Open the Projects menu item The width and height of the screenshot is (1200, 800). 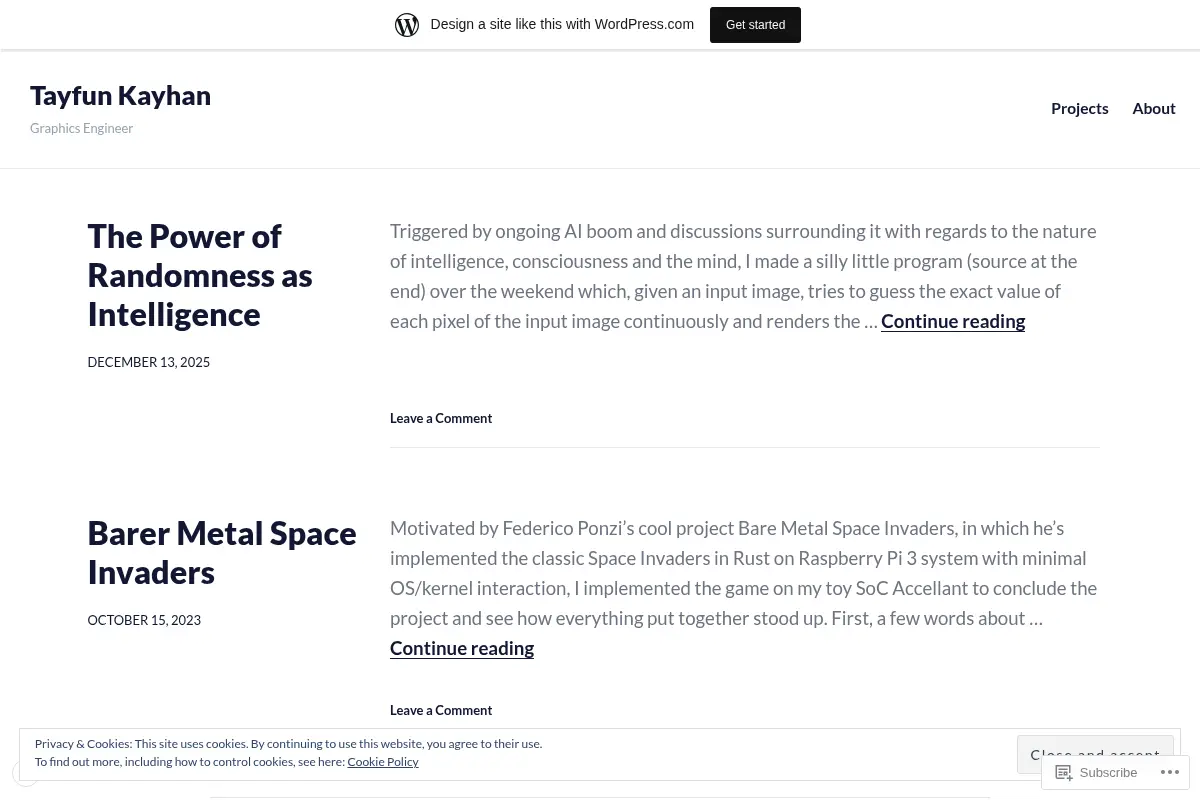[x=1079, y=108]
